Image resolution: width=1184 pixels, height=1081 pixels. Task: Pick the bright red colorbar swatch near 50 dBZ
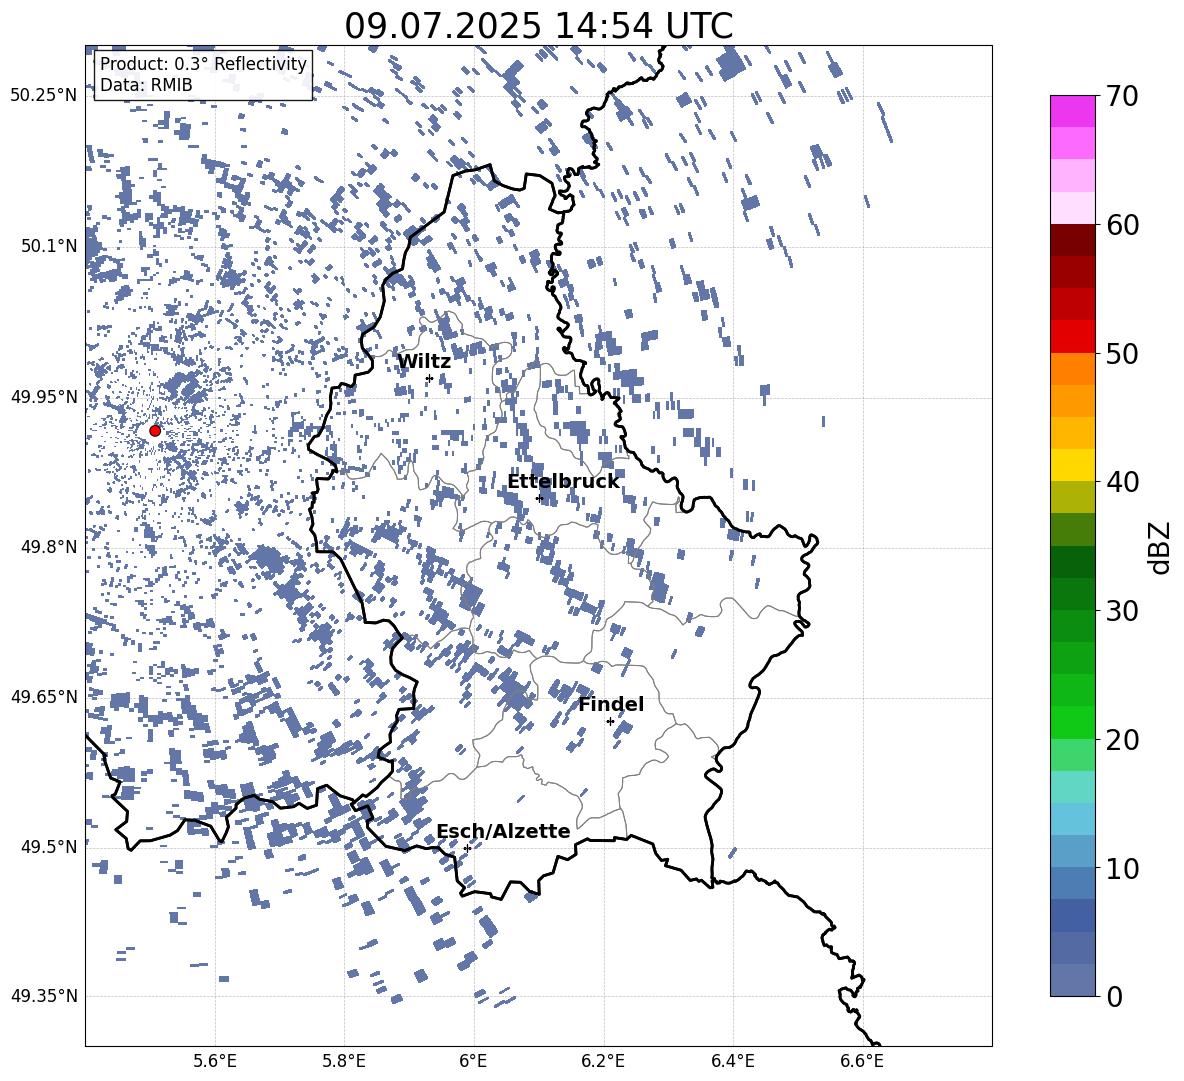(x=1072, y=337)
